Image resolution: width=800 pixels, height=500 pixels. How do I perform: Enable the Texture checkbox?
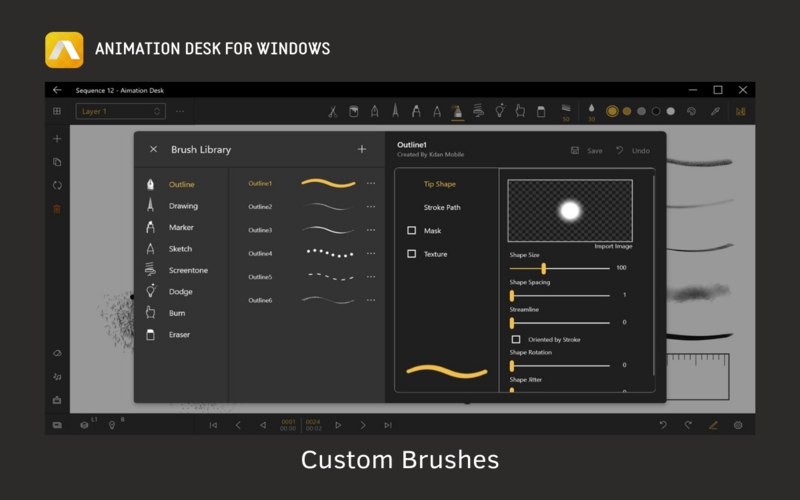[x=411, y=254]
